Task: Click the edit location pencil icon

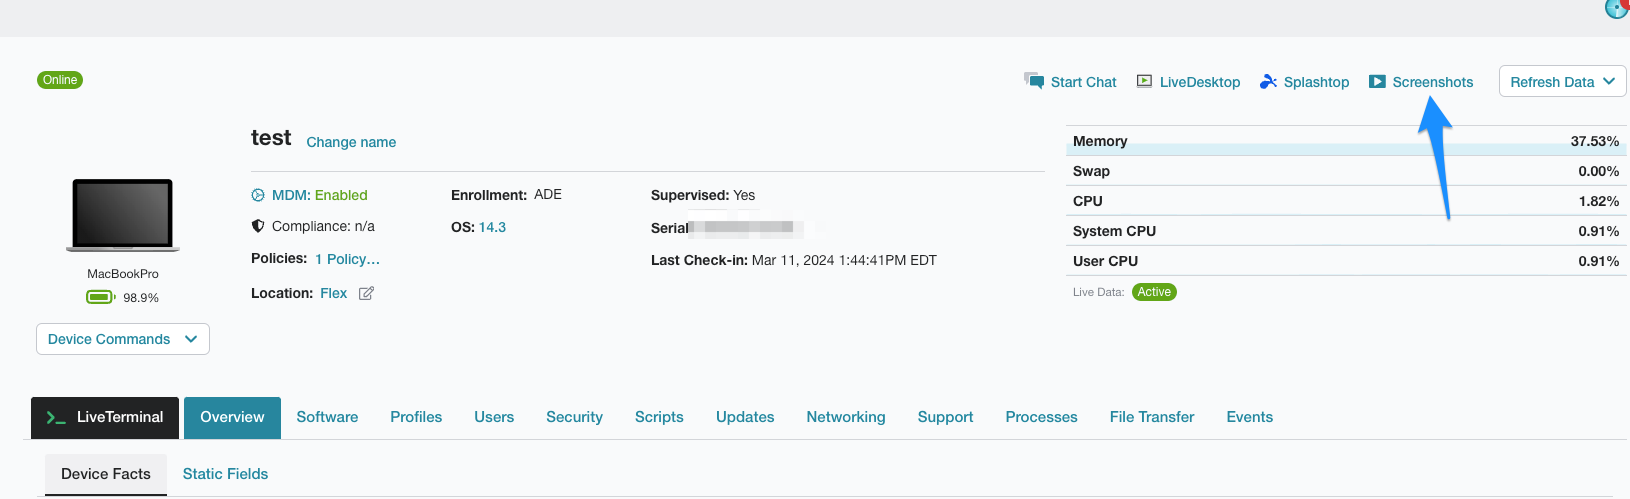Action: pyautogui.click(x=366, y=293)
